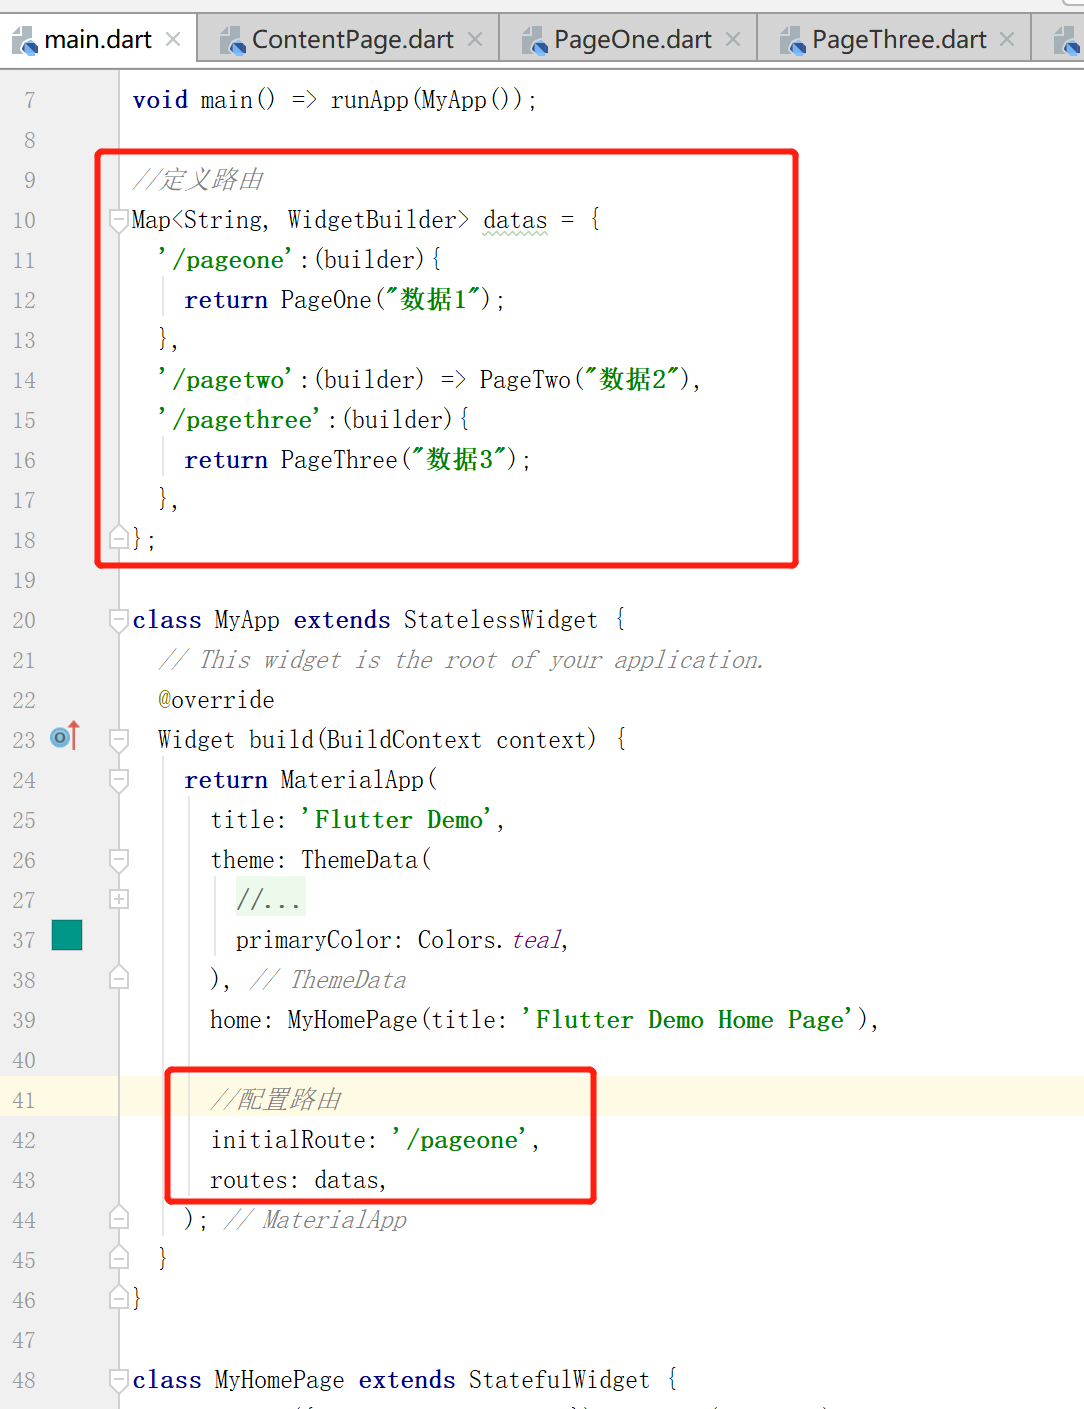Click the PageOne.dart Dart file icon
Viewport: 1084px width, 1409px height.
pyautogui.click(x=535, y=40)
